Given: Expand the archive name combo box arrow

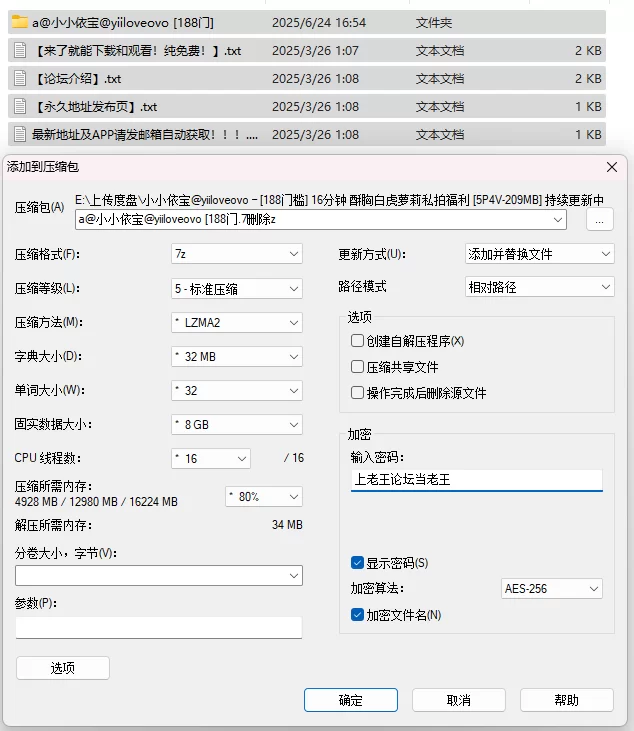Looking at the screenshot, I should point(558,220).
